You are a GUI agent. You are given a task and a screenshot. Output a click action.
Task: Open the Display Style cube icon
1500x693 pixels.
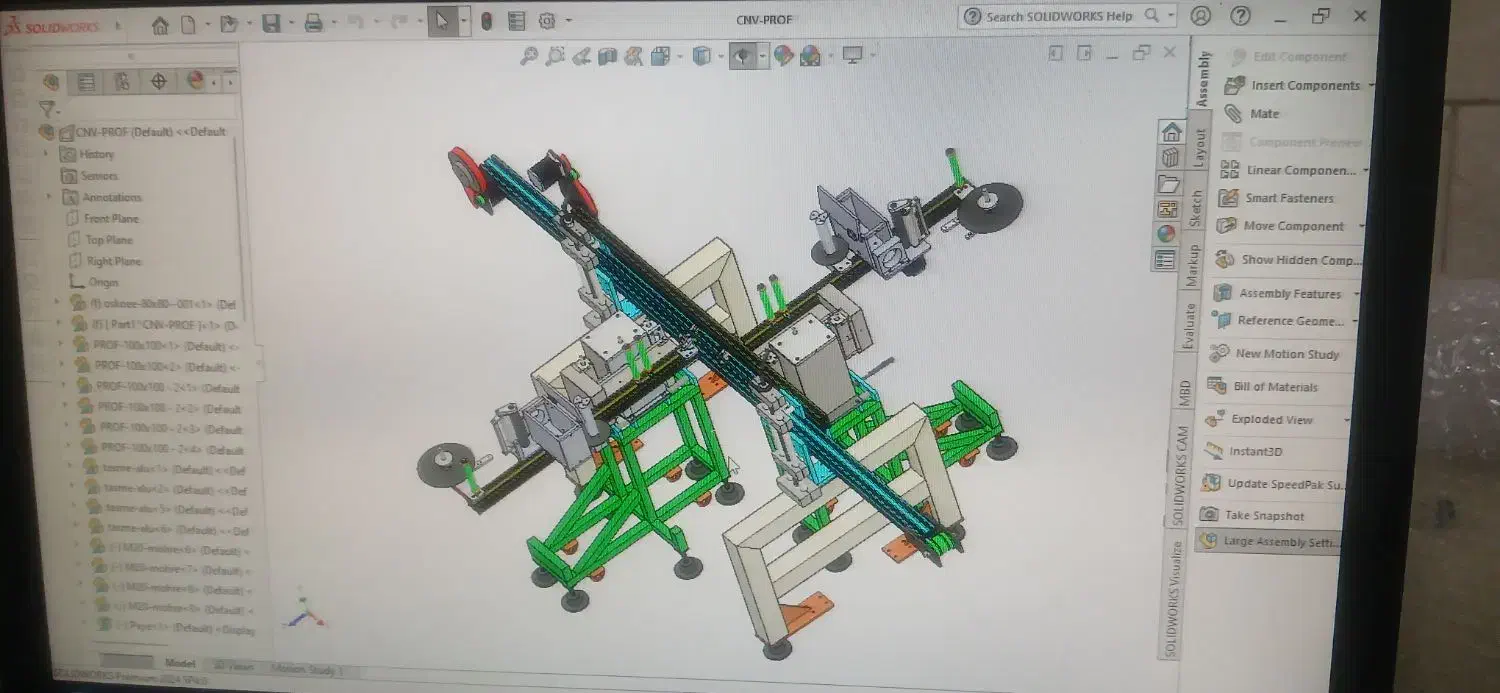[702, 56]
